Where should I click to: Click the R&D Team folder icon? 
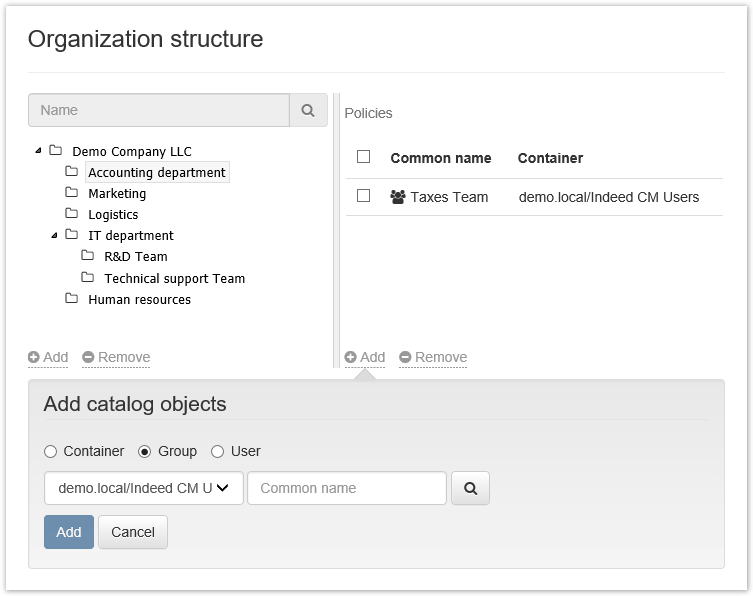88,256
